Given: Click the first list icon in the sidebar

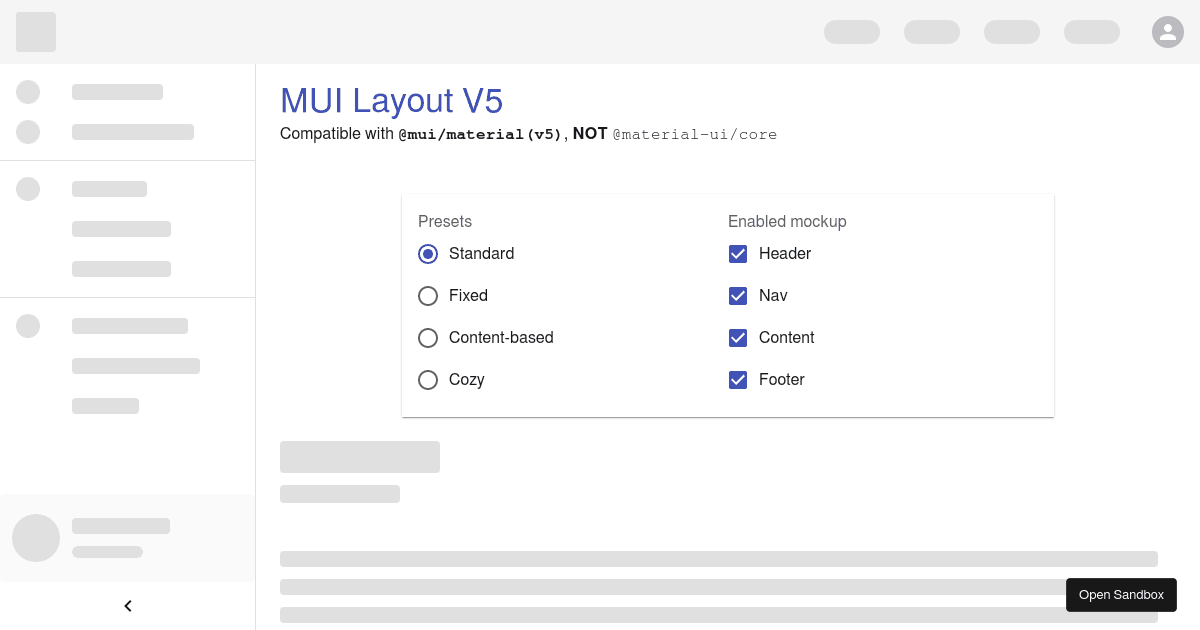Looking at the screenshot, I should coord(28,92).
